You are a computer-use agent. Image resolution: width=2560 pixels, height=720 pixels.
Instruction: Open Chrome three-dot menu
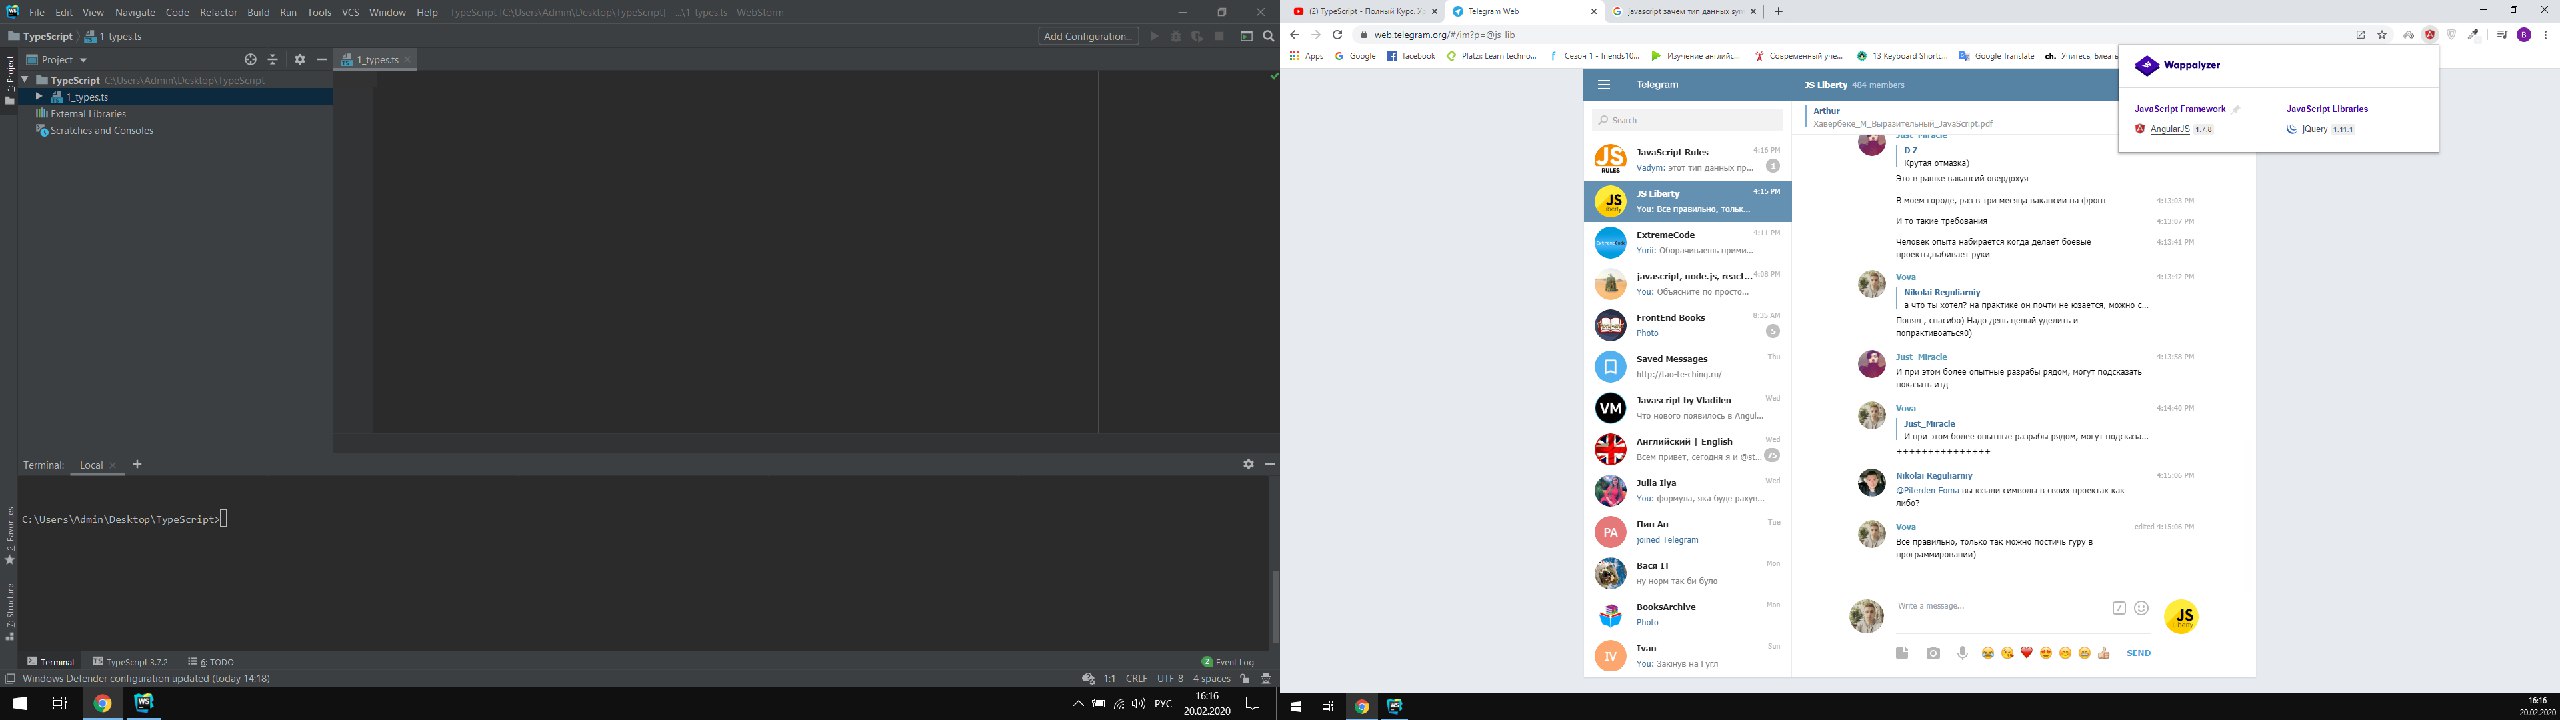coord(2546,35)
